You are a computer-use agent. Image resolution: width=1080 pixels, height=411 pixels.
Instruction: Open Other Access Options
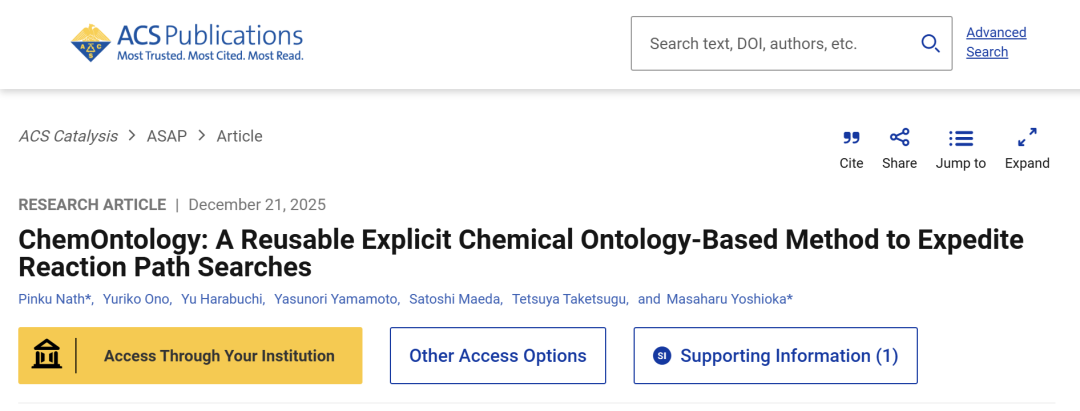tap(498, 356)
